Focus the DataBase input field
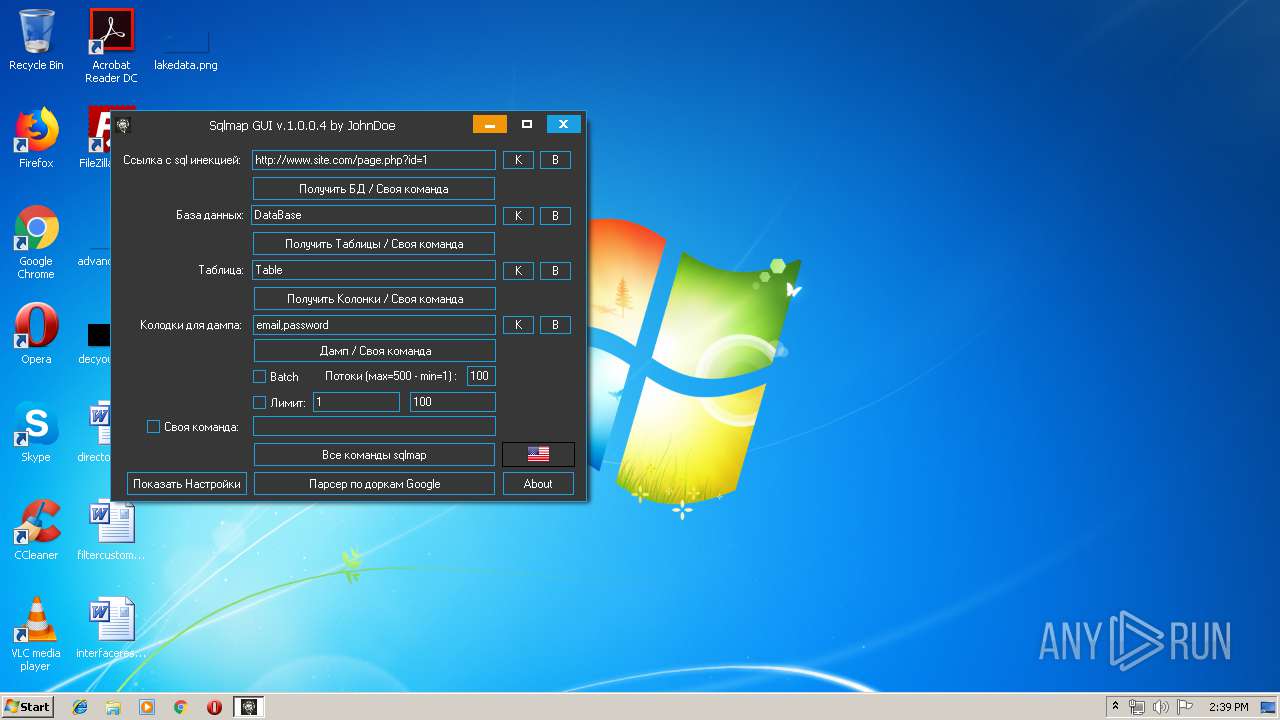1280x720 pixels. (x=374, y=215)
